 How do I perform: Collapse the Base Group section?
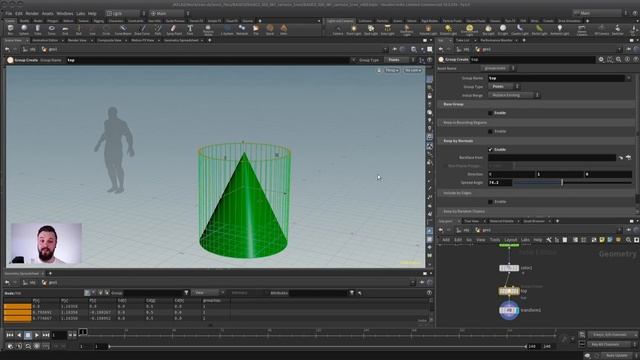[x=453, y=104]
